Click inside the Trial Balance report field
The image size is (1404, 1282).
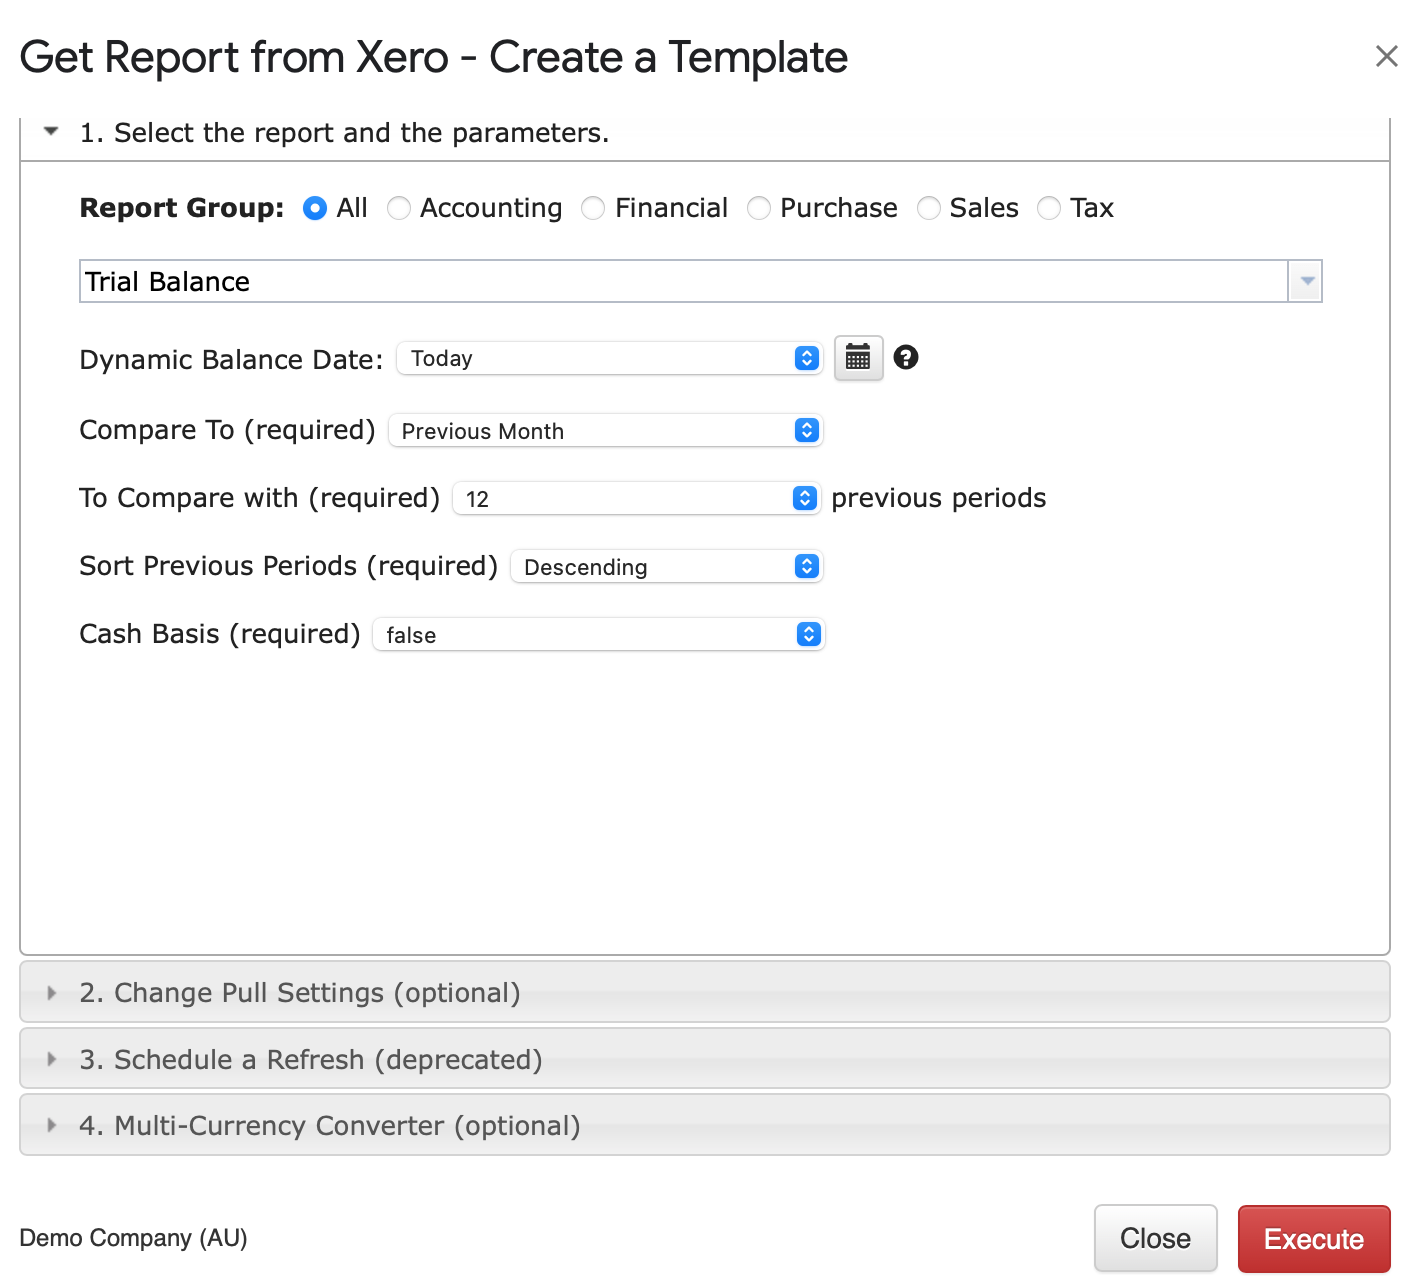[x=684, y=281]
